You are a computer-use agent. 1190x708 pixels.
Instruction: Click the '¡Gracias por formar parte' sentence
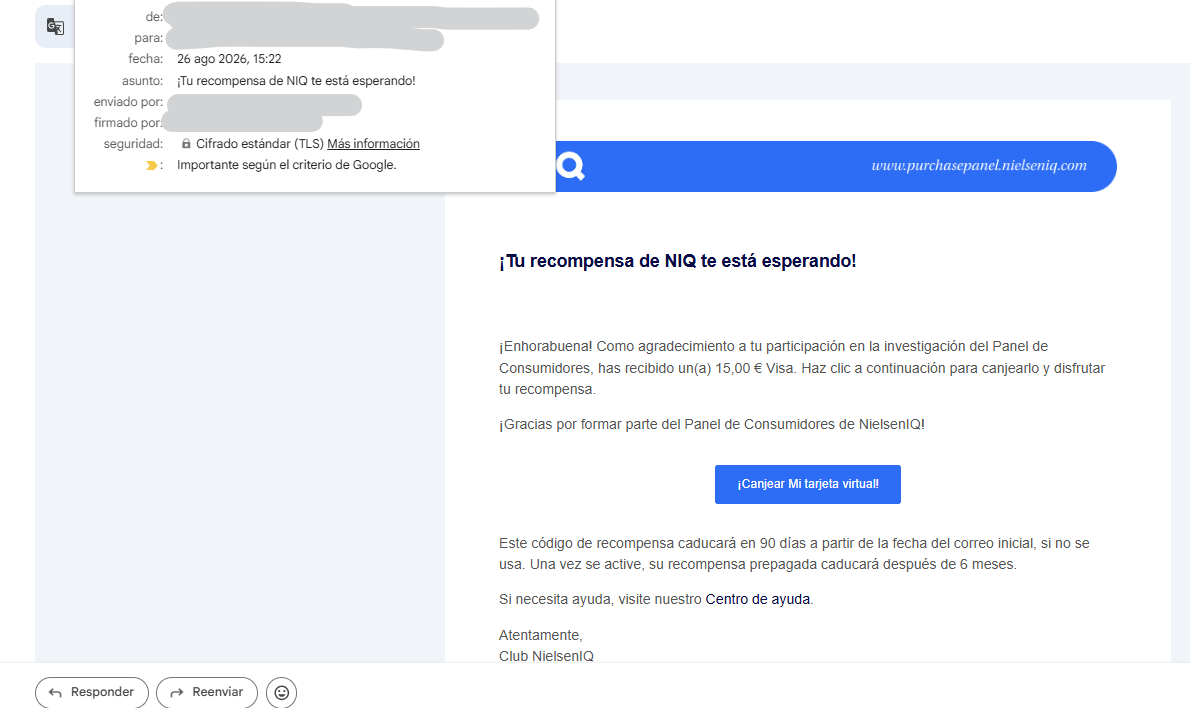(712, 424)
